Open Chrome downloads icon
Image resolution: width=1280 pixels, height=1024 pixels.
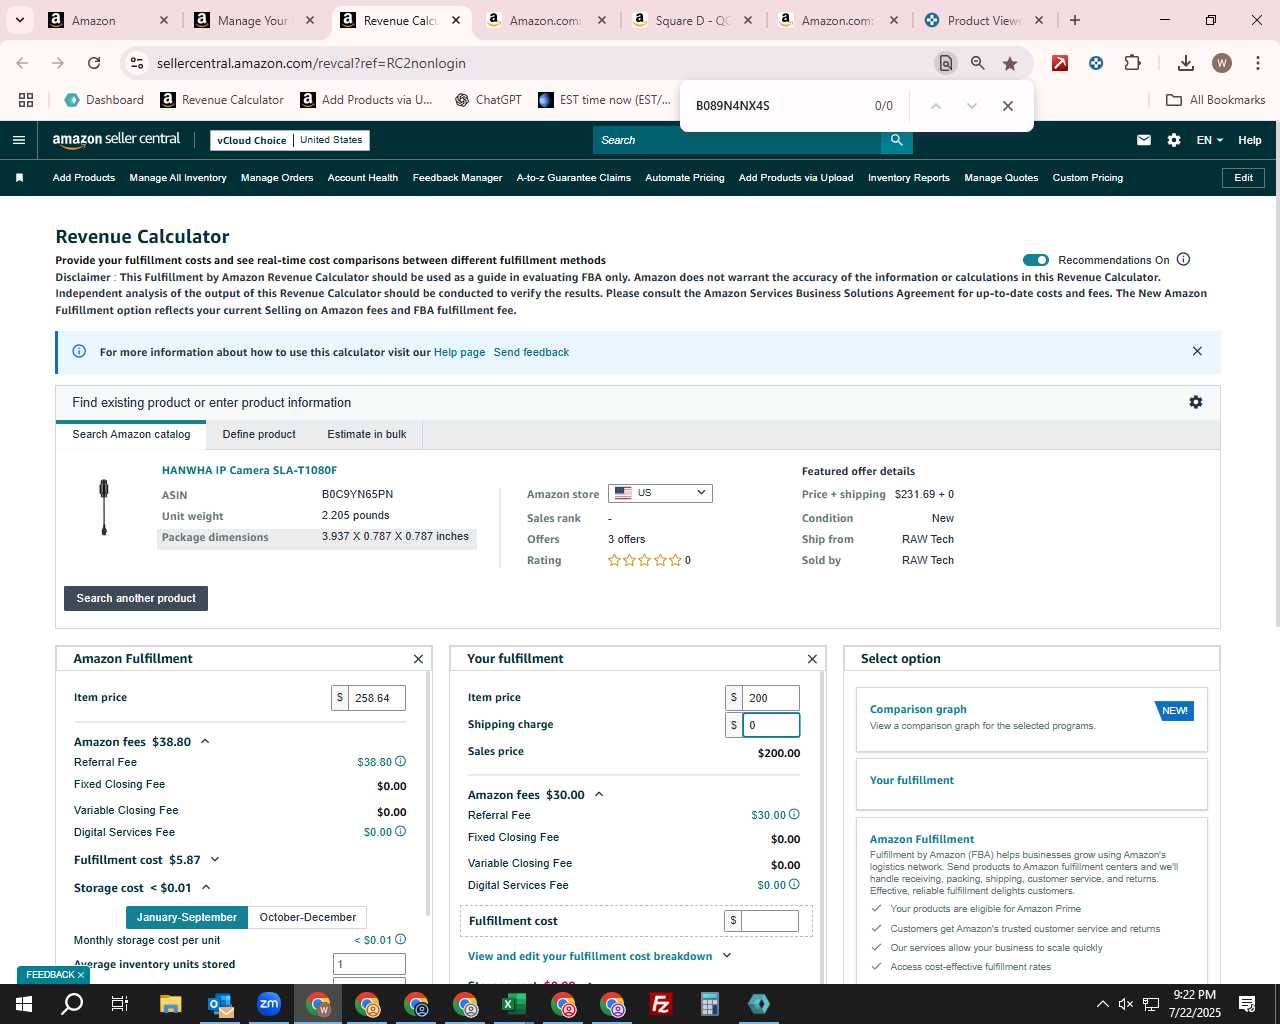coord(1186,63)
